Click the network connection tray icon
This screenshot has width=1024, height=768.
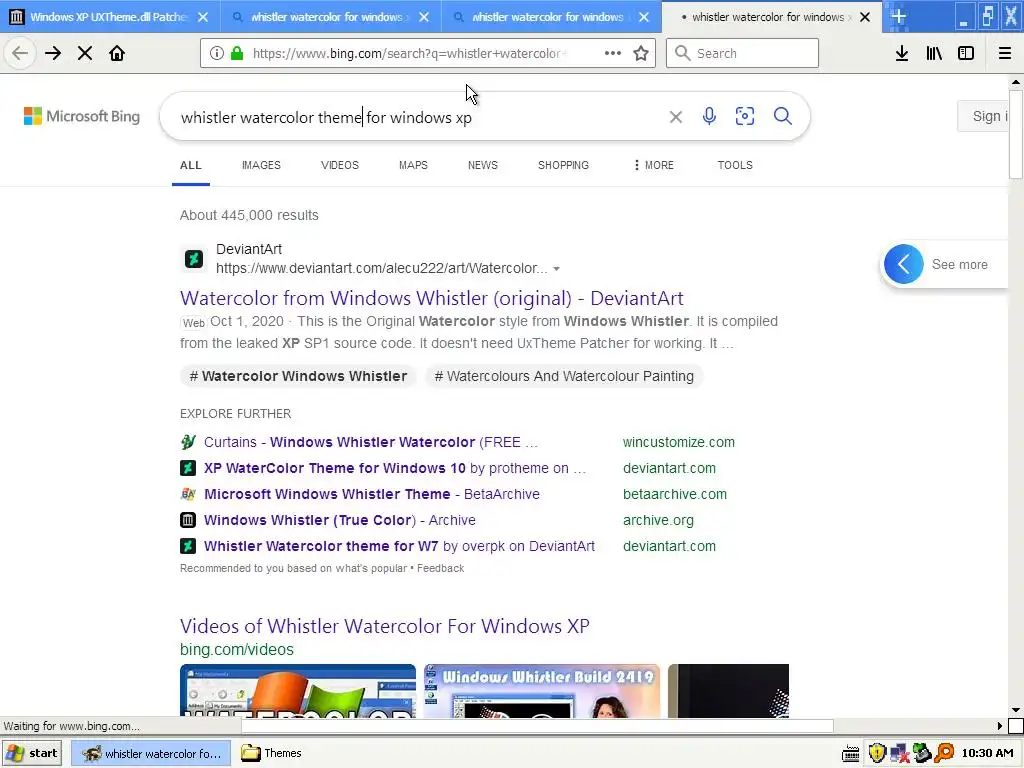[x=899, y=754]
